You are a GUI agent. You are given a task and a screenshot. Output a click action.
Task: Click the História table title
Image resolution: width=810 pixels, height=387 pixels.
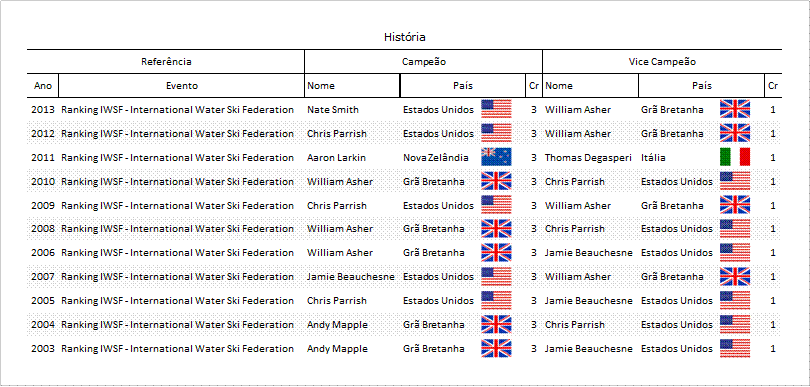[x=404, y=37]
